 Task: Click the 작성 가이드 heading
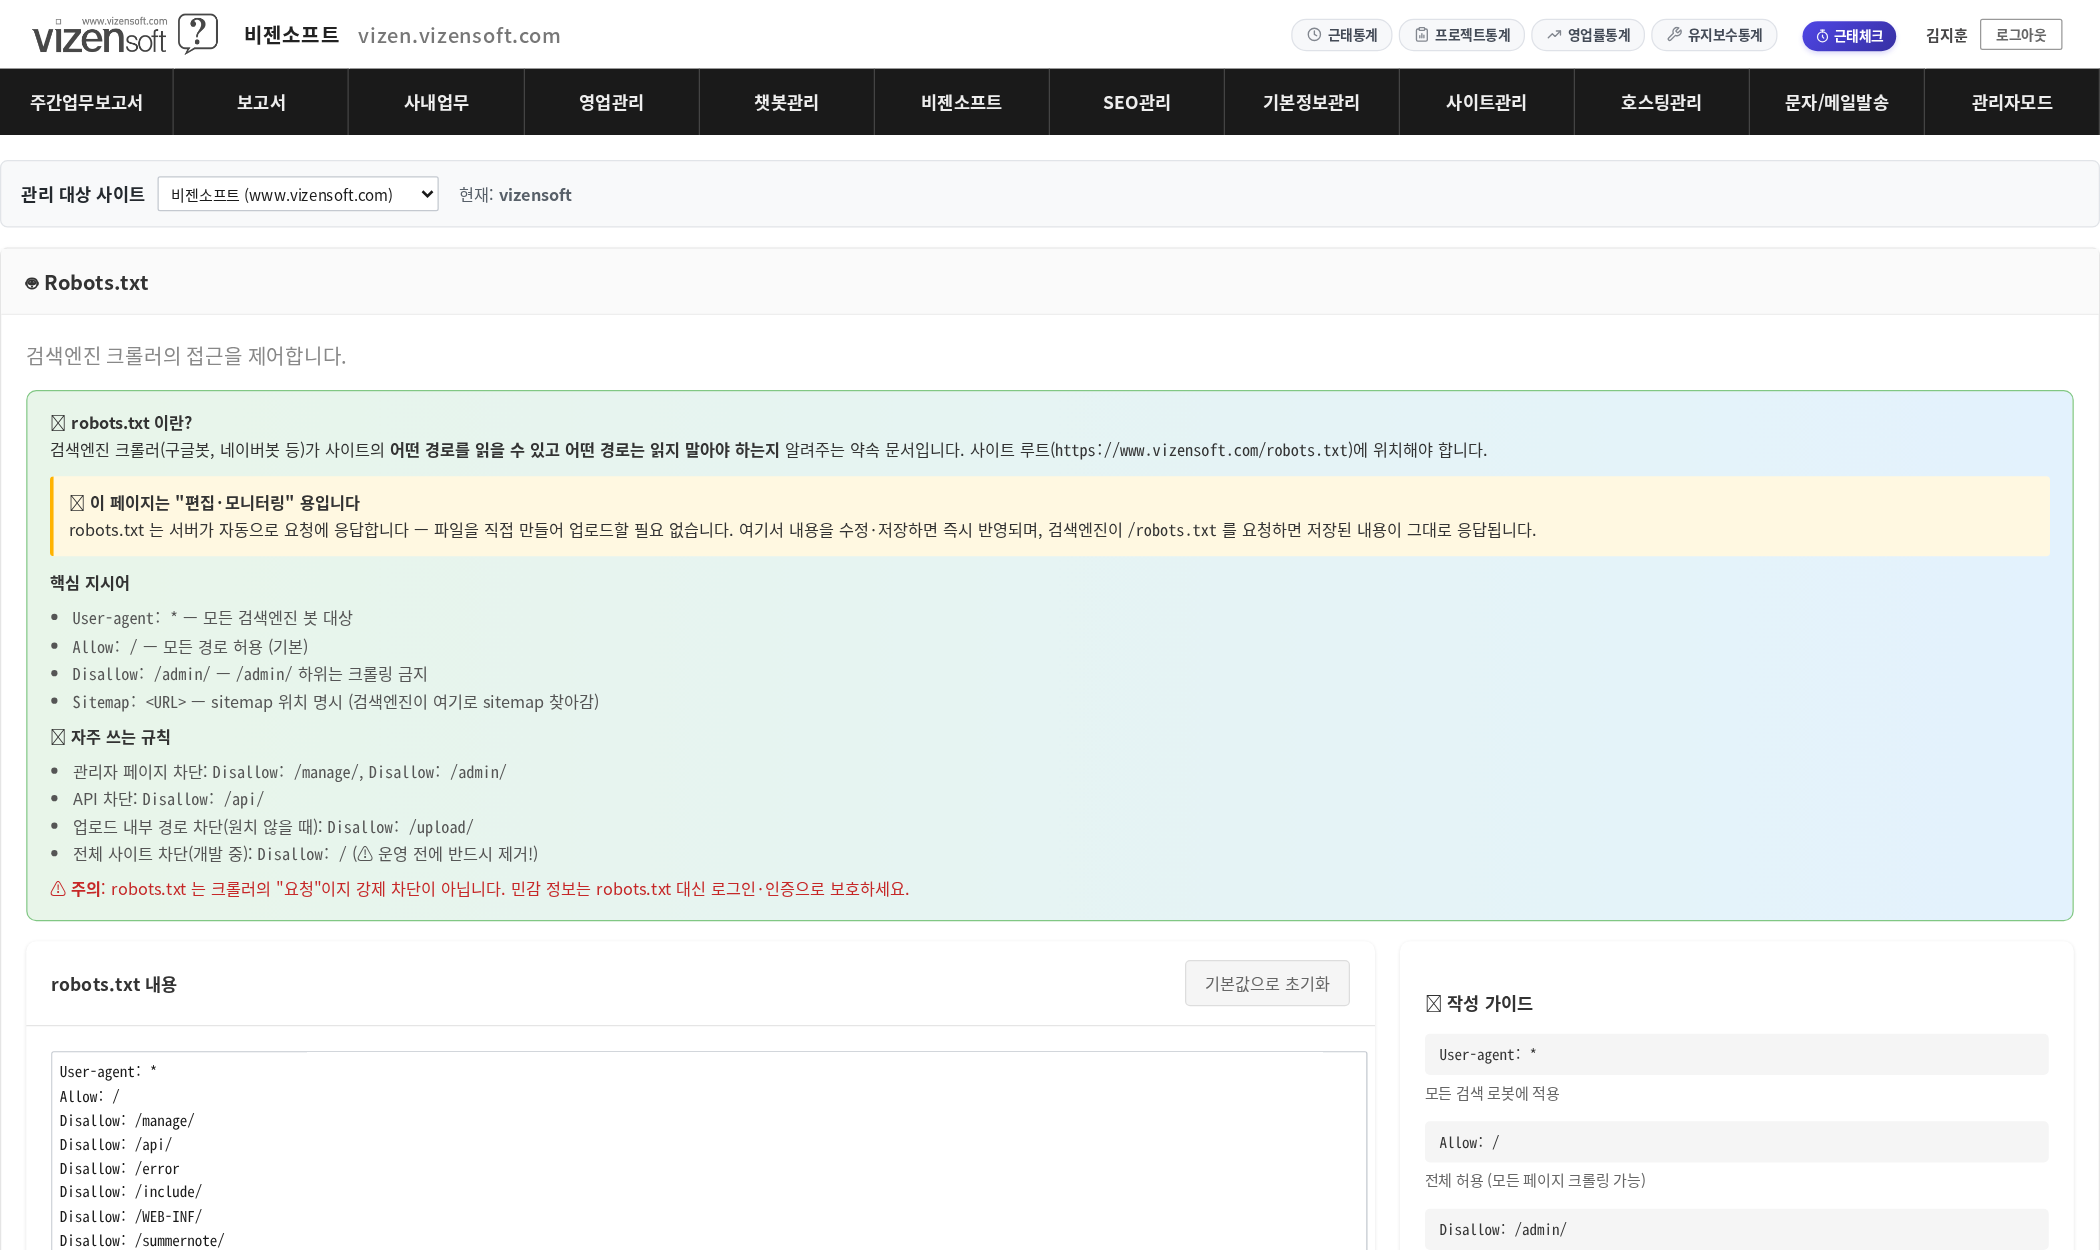coord(1479,1003)
